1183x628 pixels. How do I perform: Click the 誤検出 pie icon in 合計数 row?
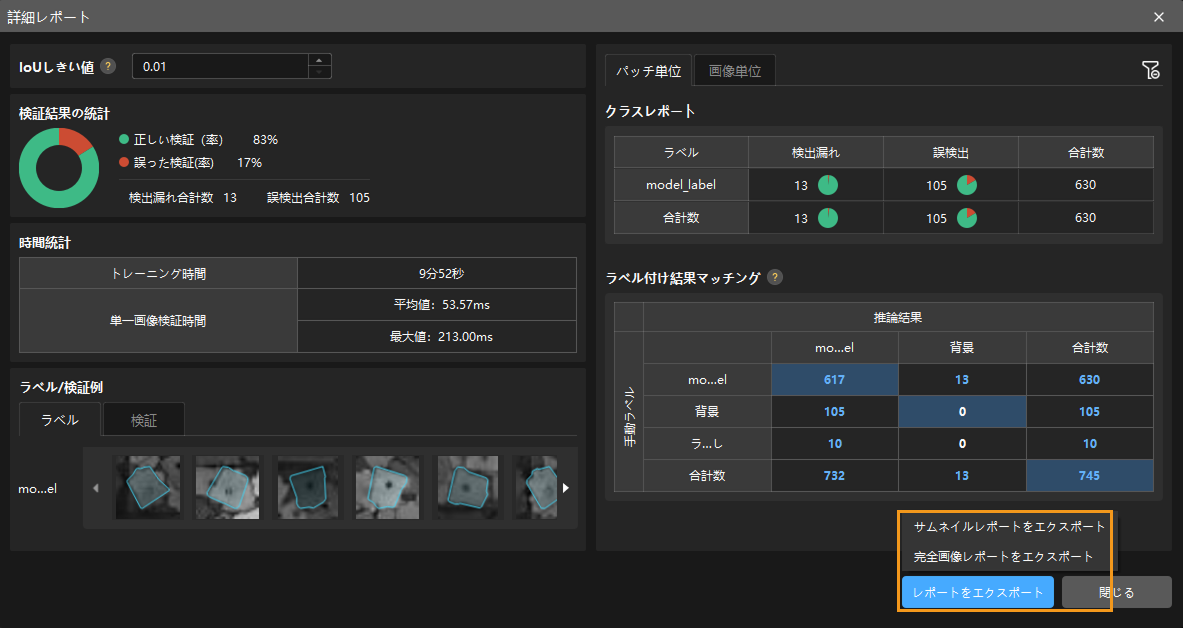click(x=966, y=217)
